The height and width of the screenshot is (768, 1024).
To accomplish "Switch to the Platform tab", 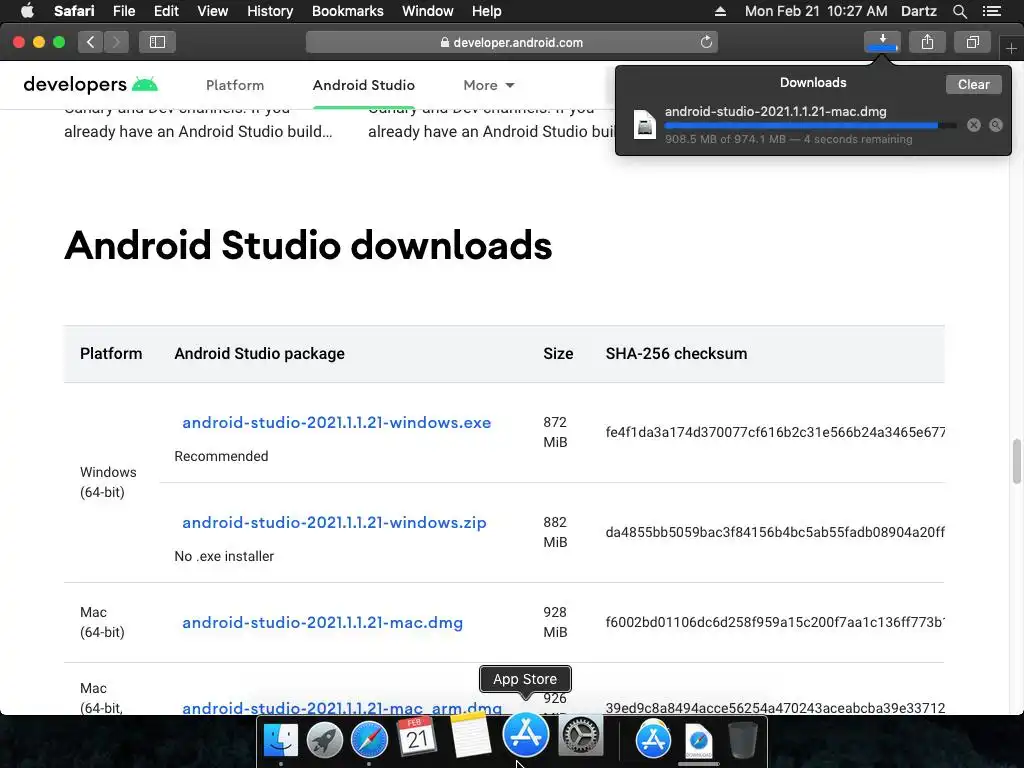I will tap(235, 85).
